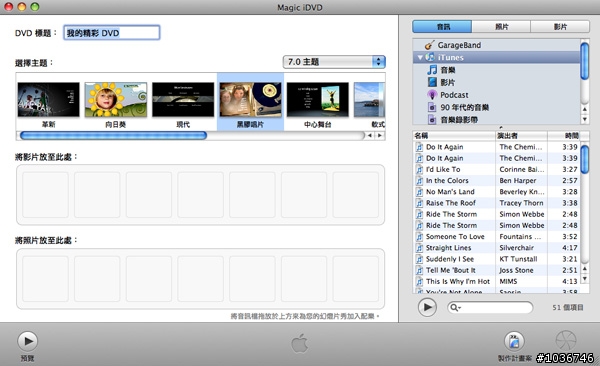Click artist cell Joss Stone

point(516,270)
